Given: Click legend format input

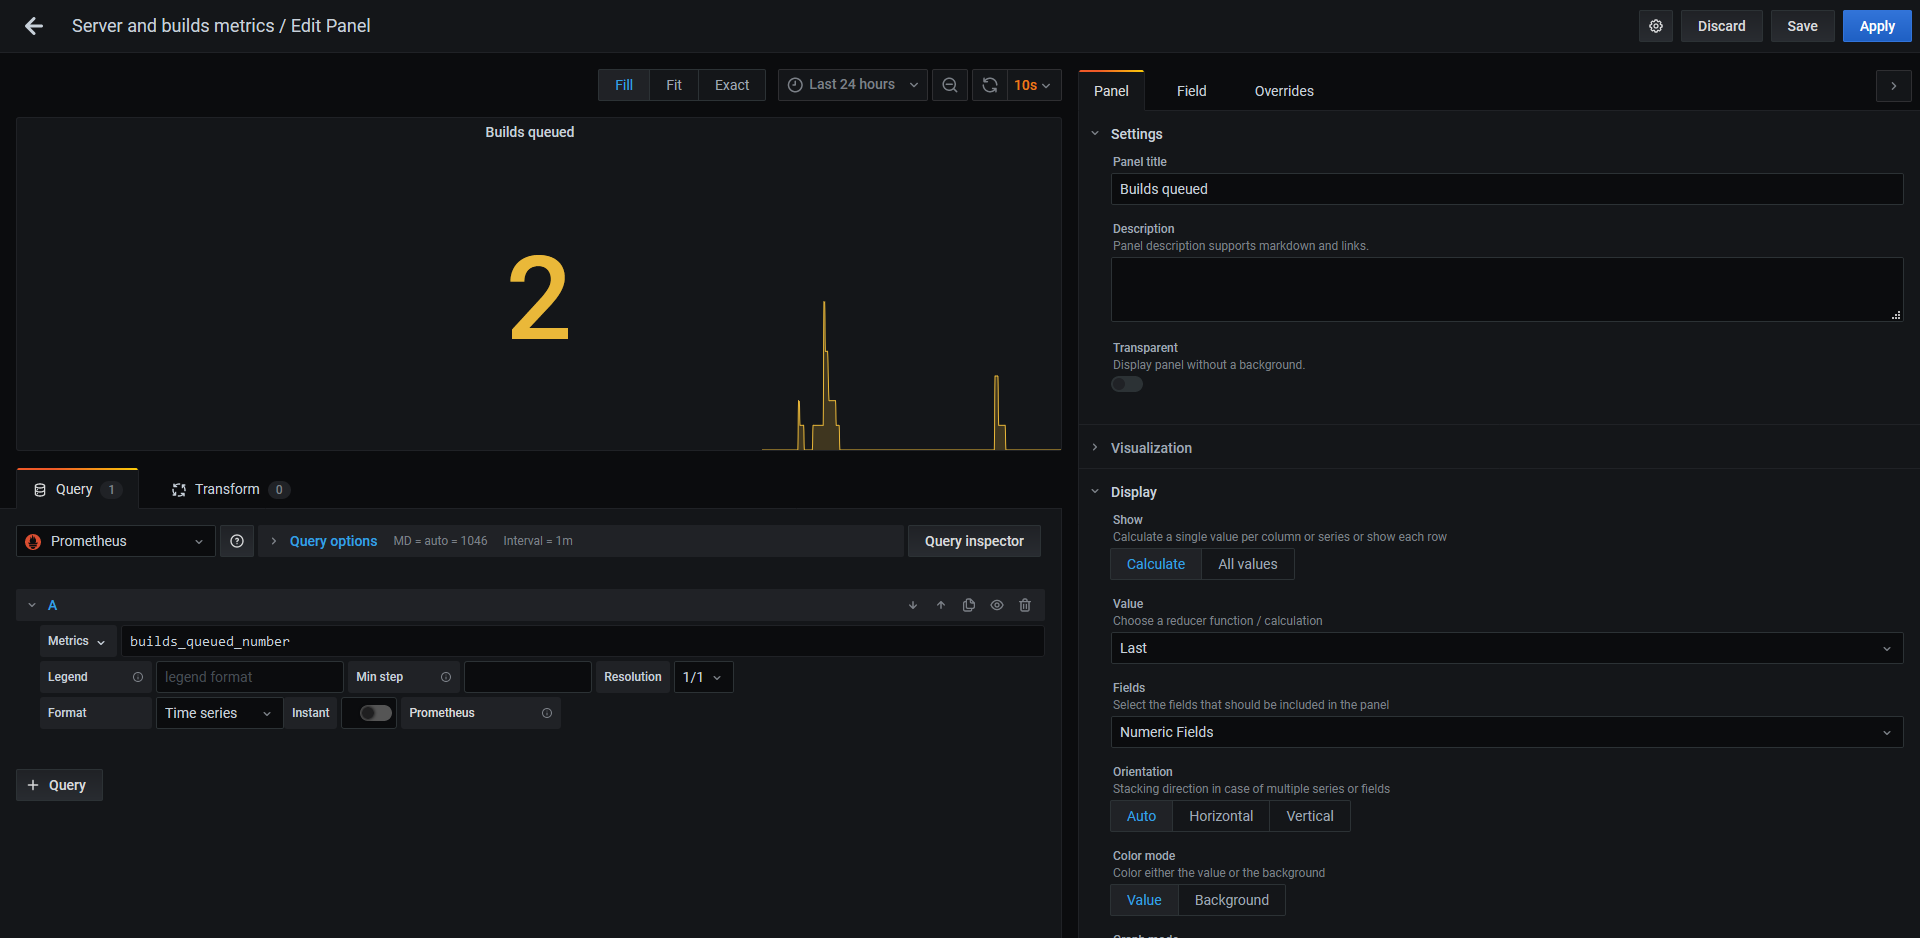Looking at the screenshot, I should 250,677.
